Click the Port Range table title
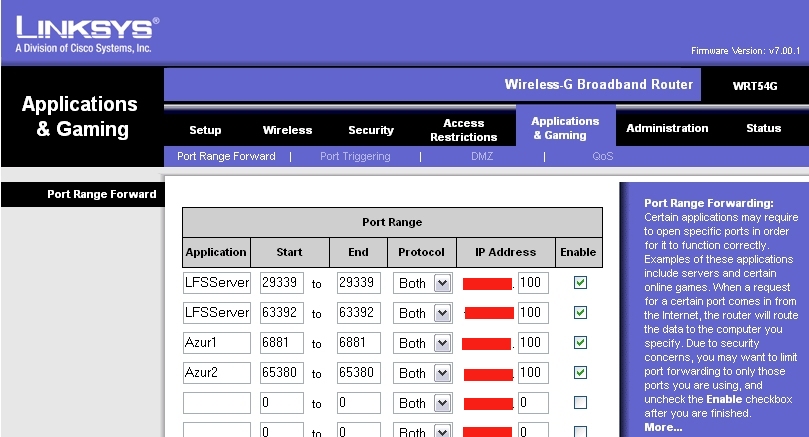Screen dimensions: 809x437 coord(392,222)
